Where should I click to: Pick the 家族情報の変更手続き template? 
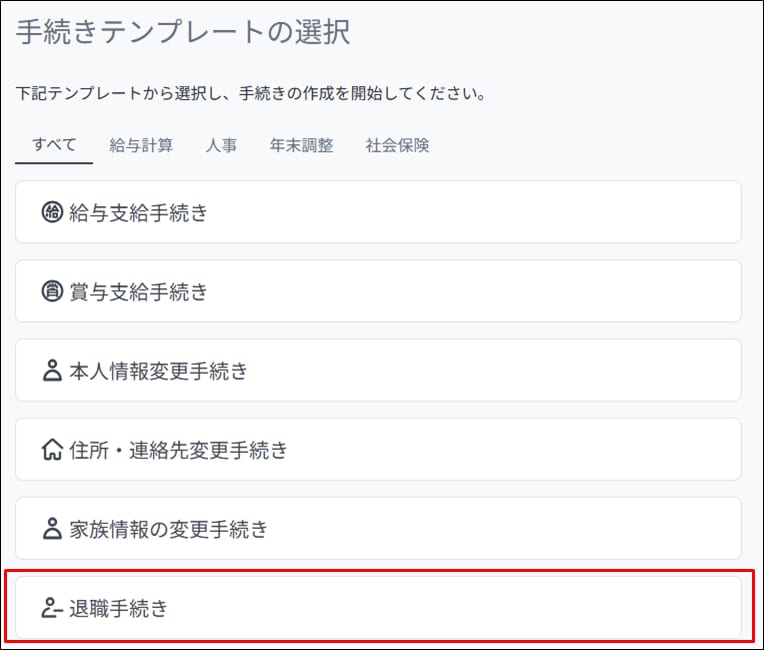pos(378,529)
